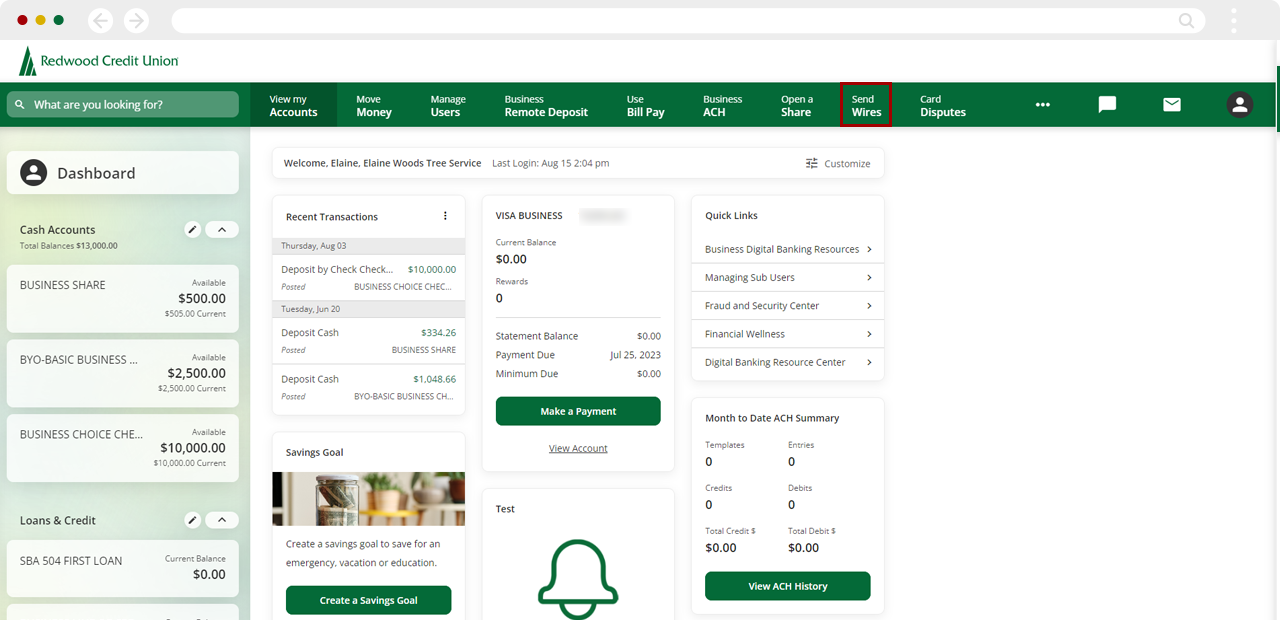This screenshot has height=620, width=1280.
Task: Click View ACH History button
Action: tap(788, 586)
